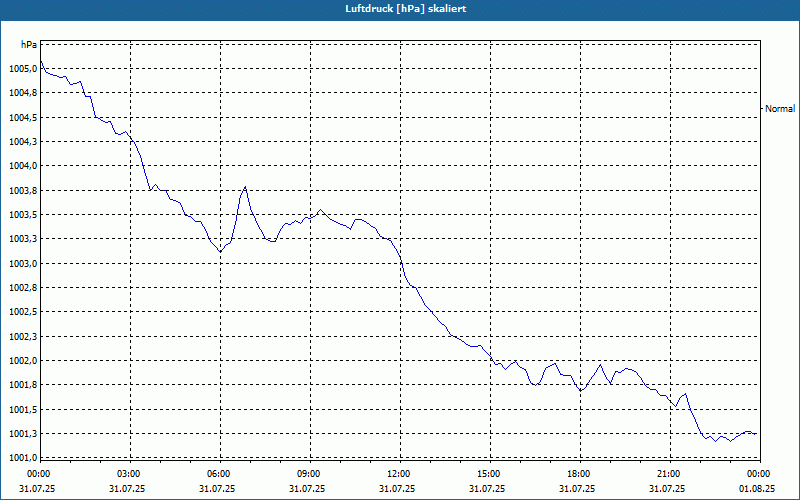
Task: Select the 1001,8 y-axis value
Action: click(x=23, y=385)
